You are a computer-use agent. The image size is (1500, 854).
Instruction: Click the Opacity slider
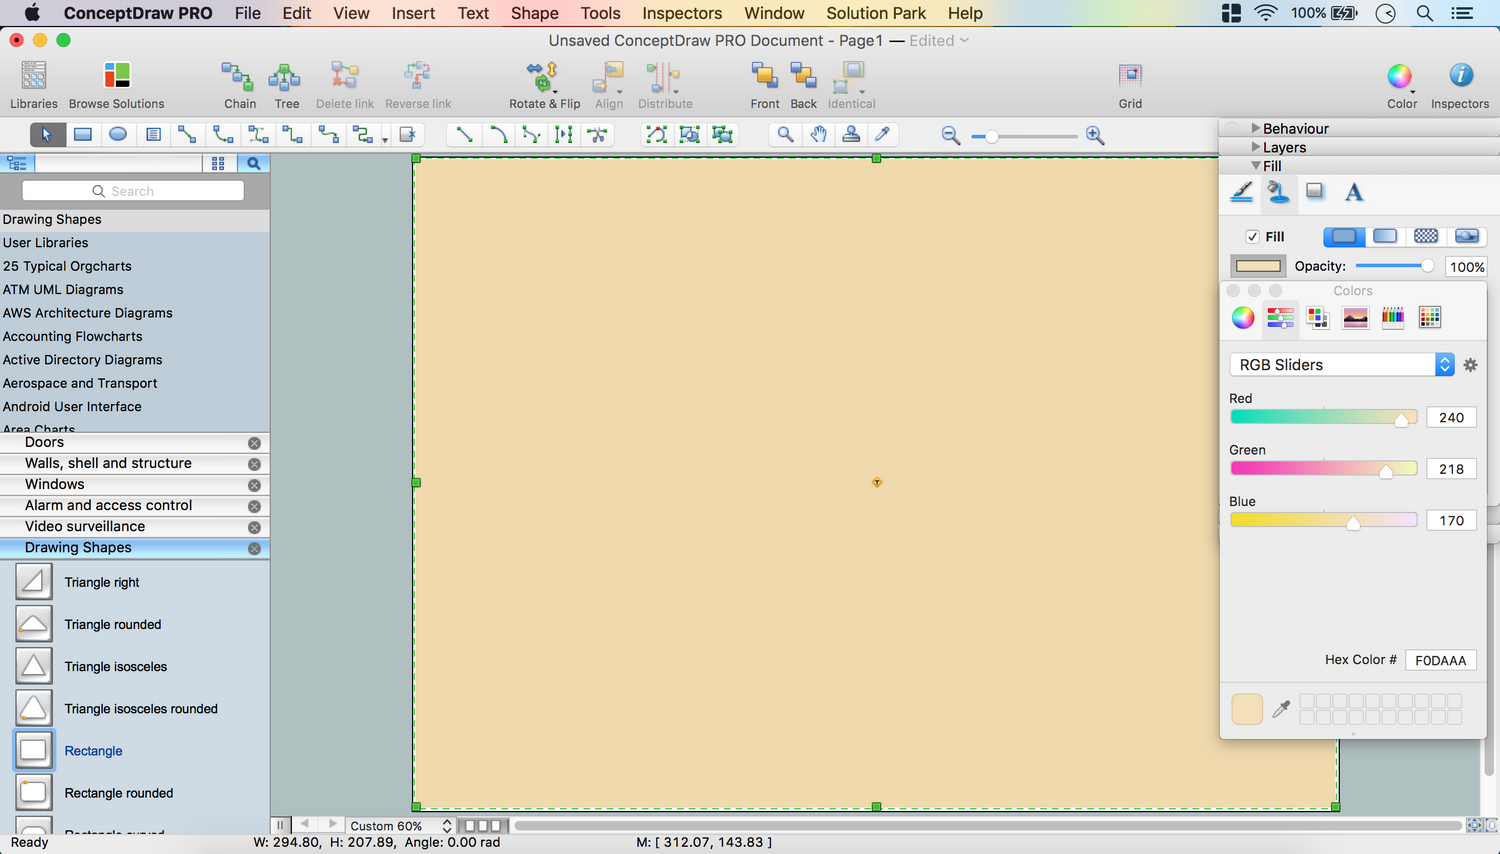coord(1395,266)
